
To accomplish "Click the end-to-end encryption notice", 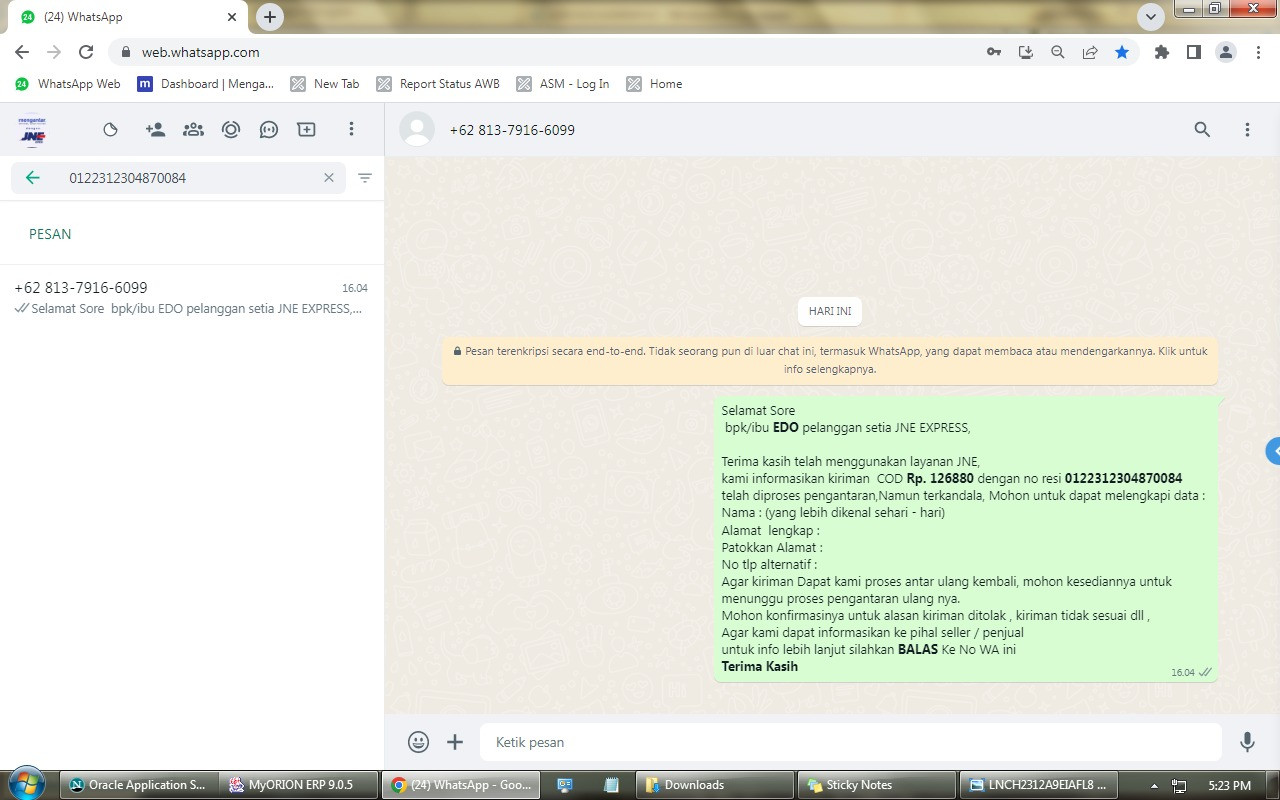I will 830,360.
